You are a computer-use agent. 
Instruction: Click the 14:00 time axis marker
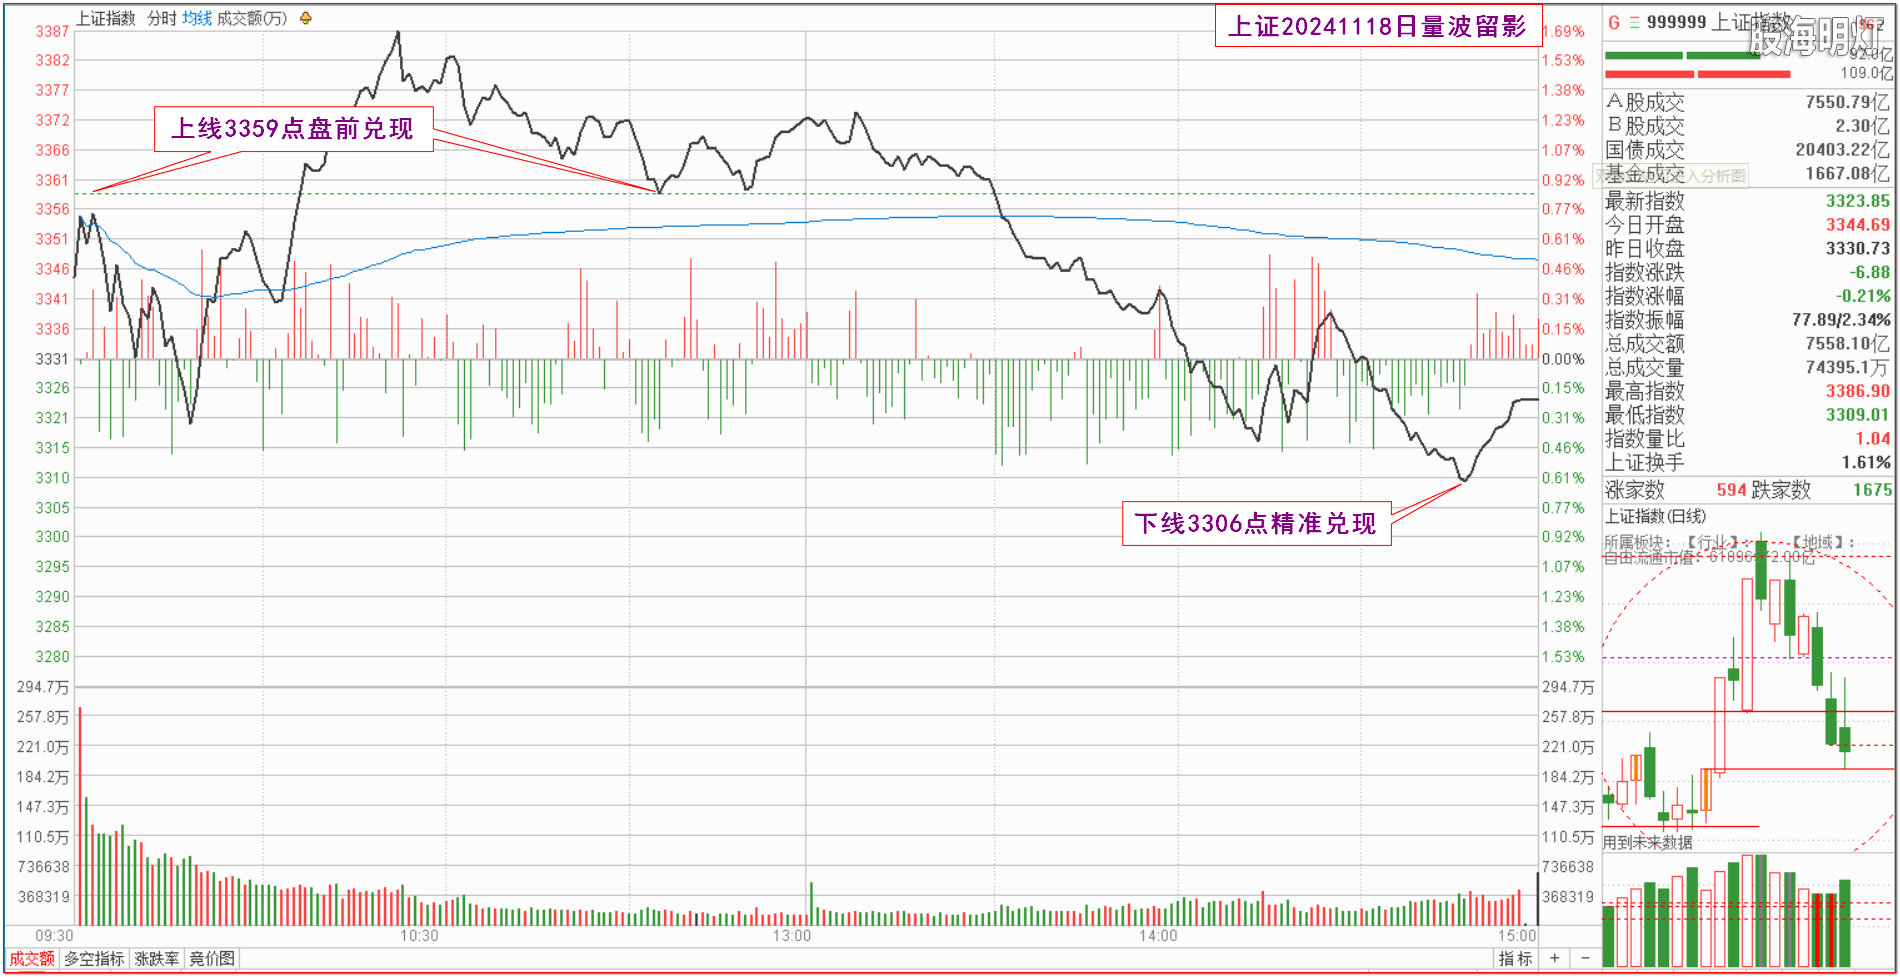pyautogui.click(x=1158, y=936)
